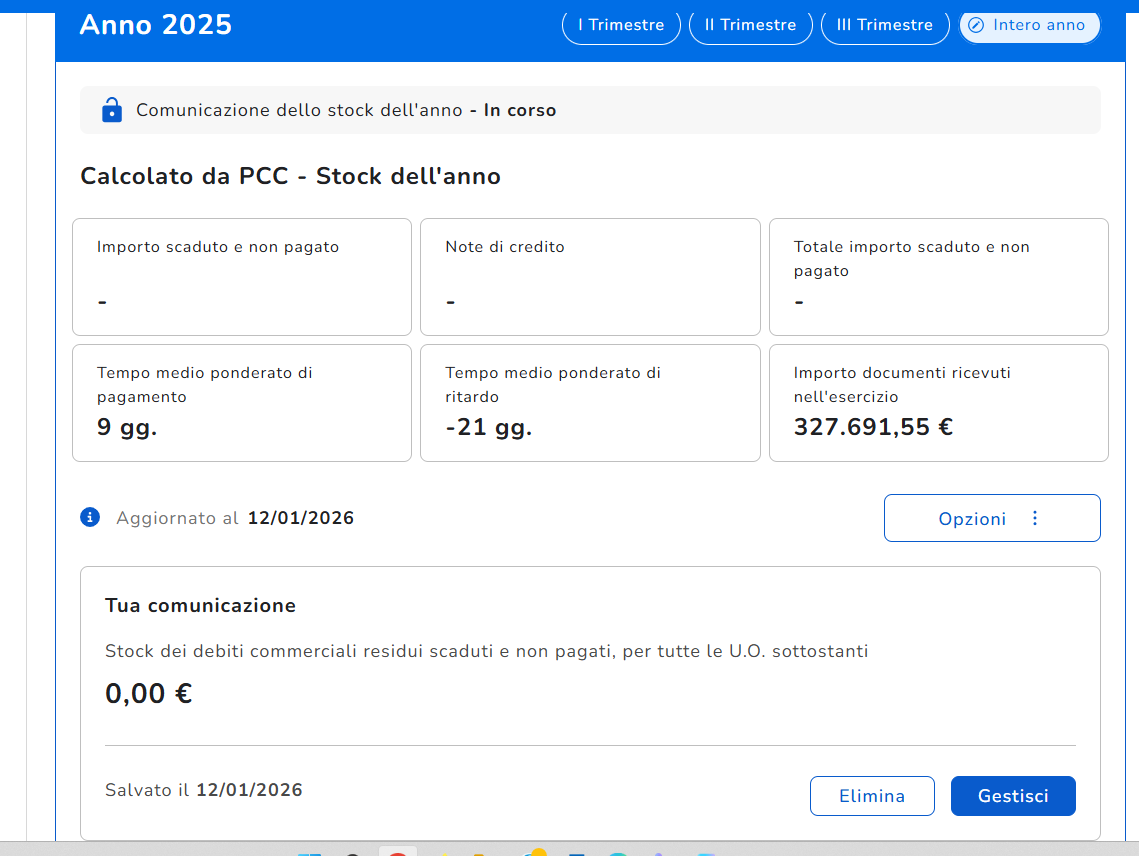This screenshot has width=1139, height=856.
Task: Click the Elimina button
Action: (871, 796)
